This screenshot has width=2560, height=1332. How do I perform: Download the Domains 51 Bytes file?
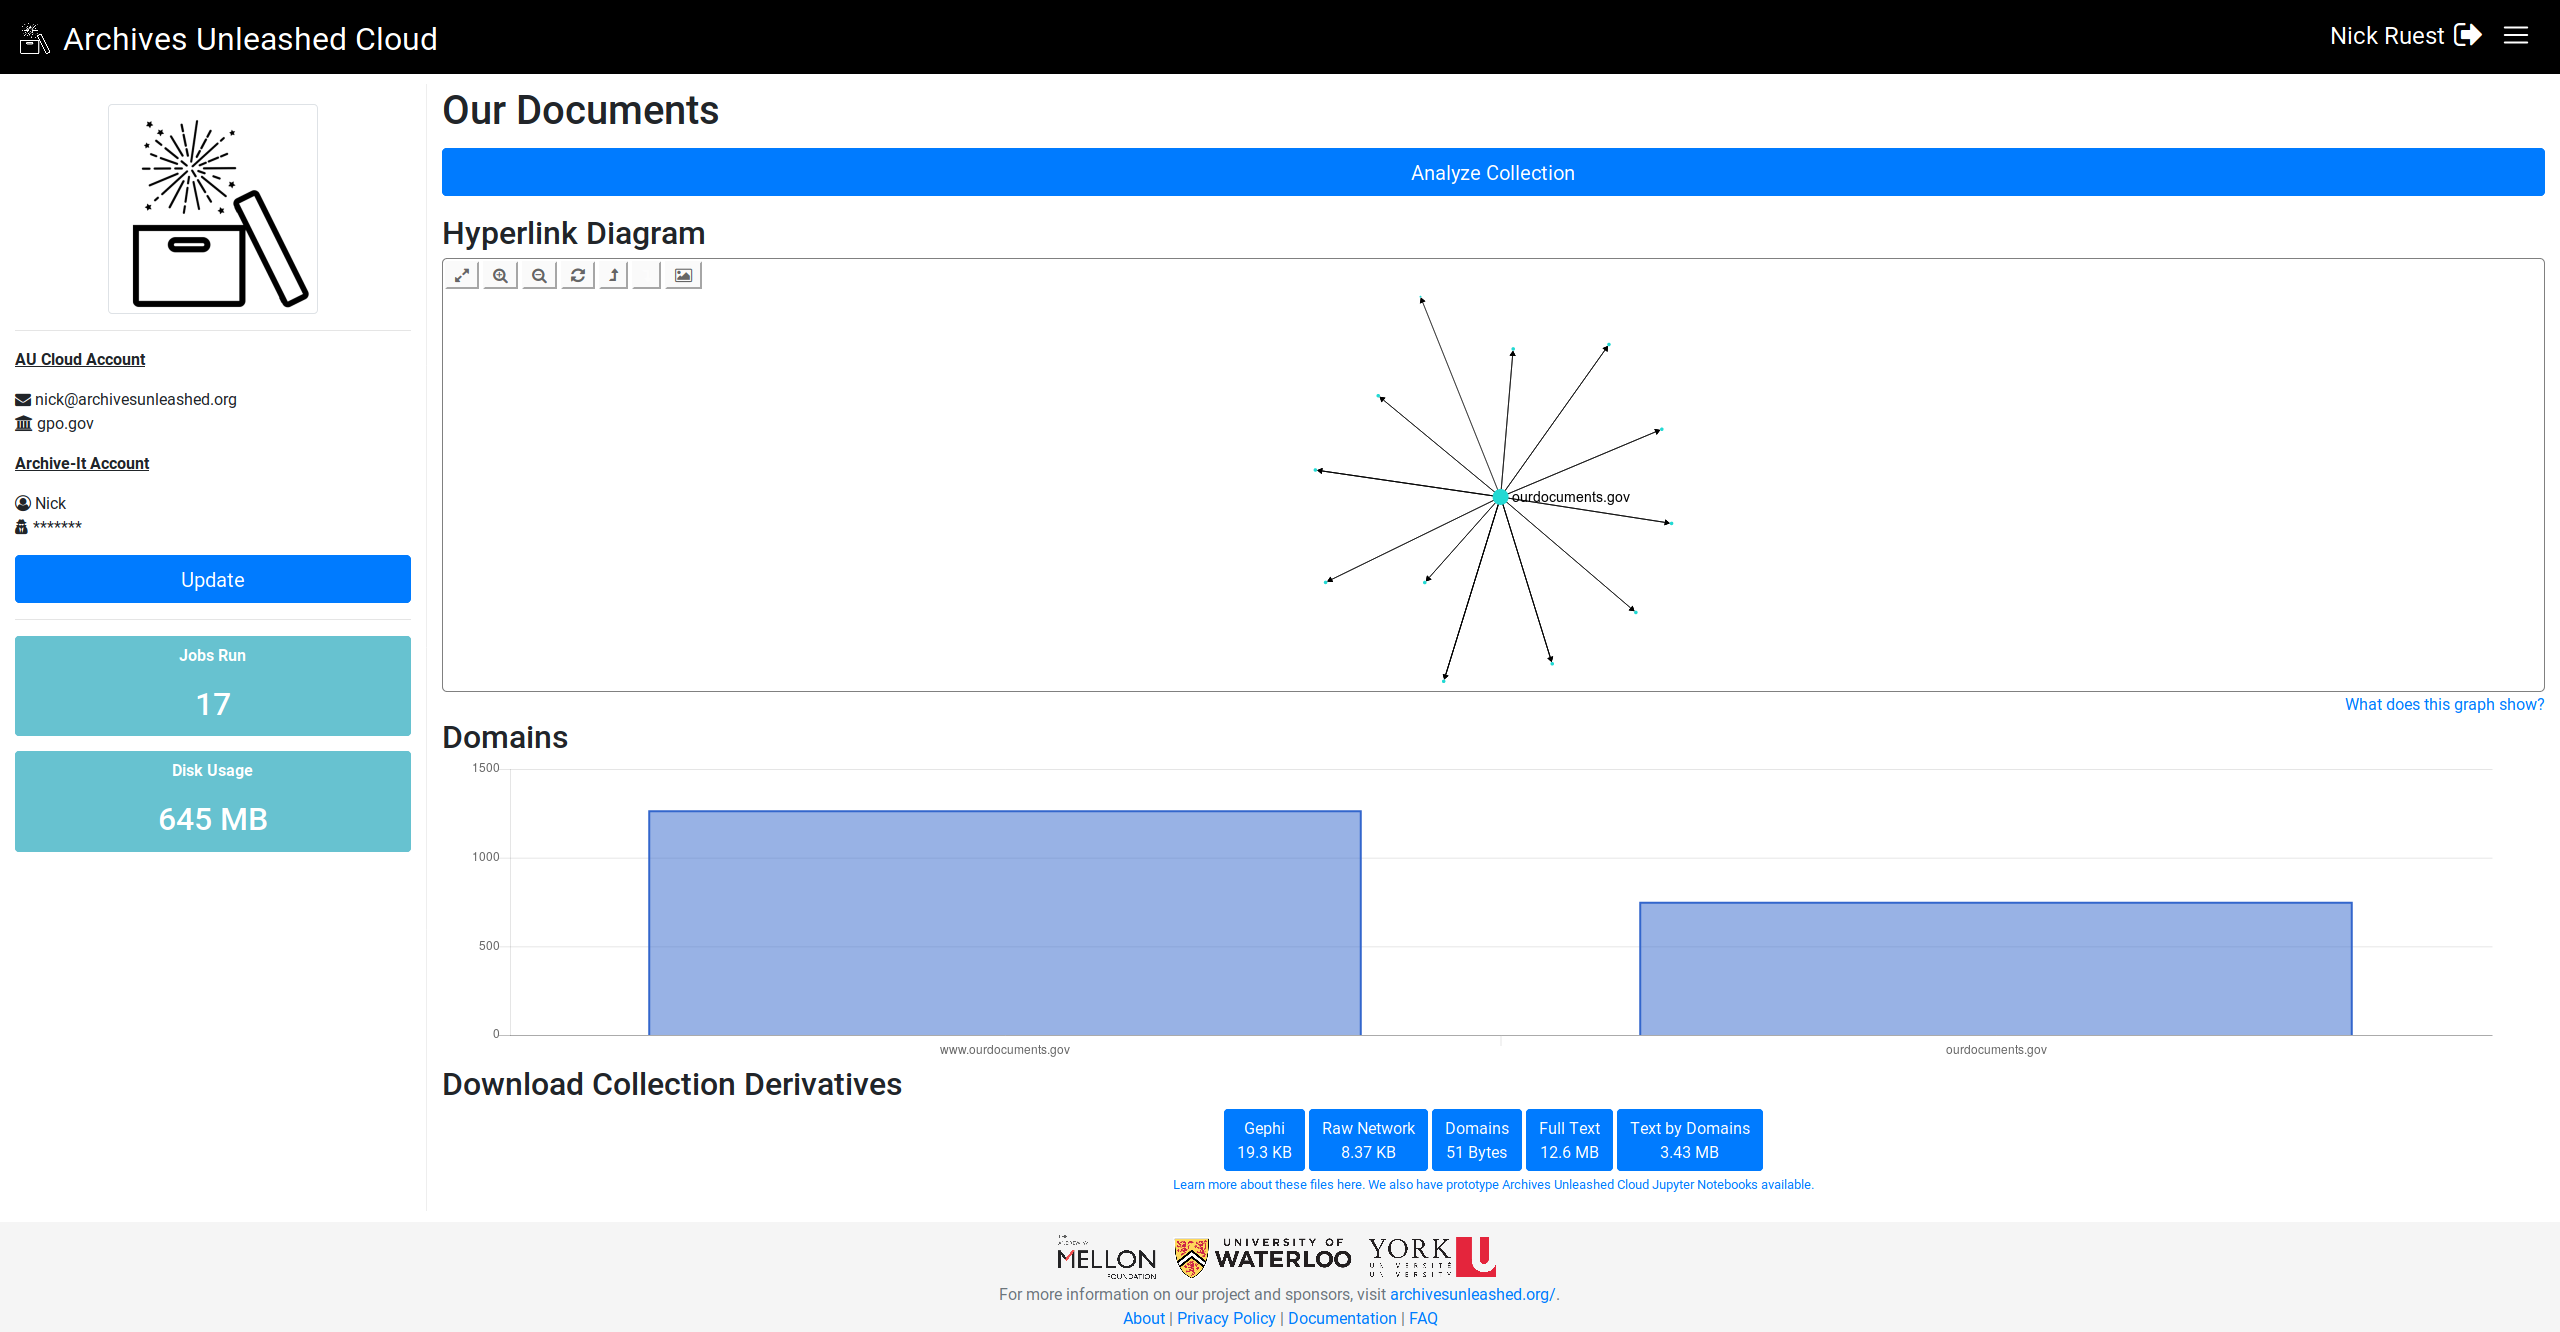click(1477, 1140)
